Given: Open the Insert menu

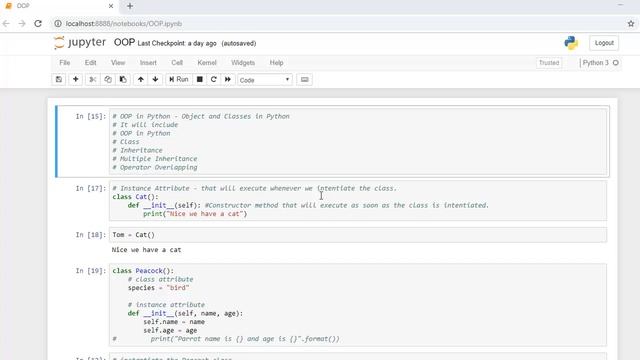Looking at the screenshot, I should [x=148, y=63].
